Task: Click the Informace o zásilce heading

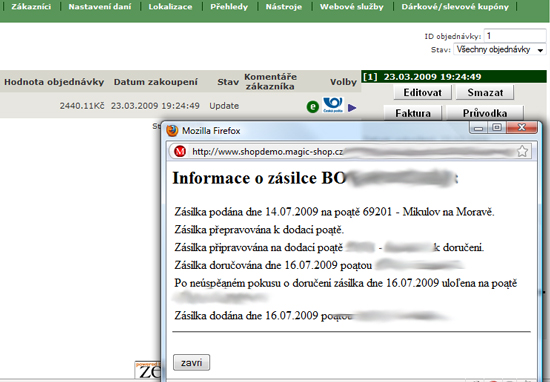Action: 315,178
